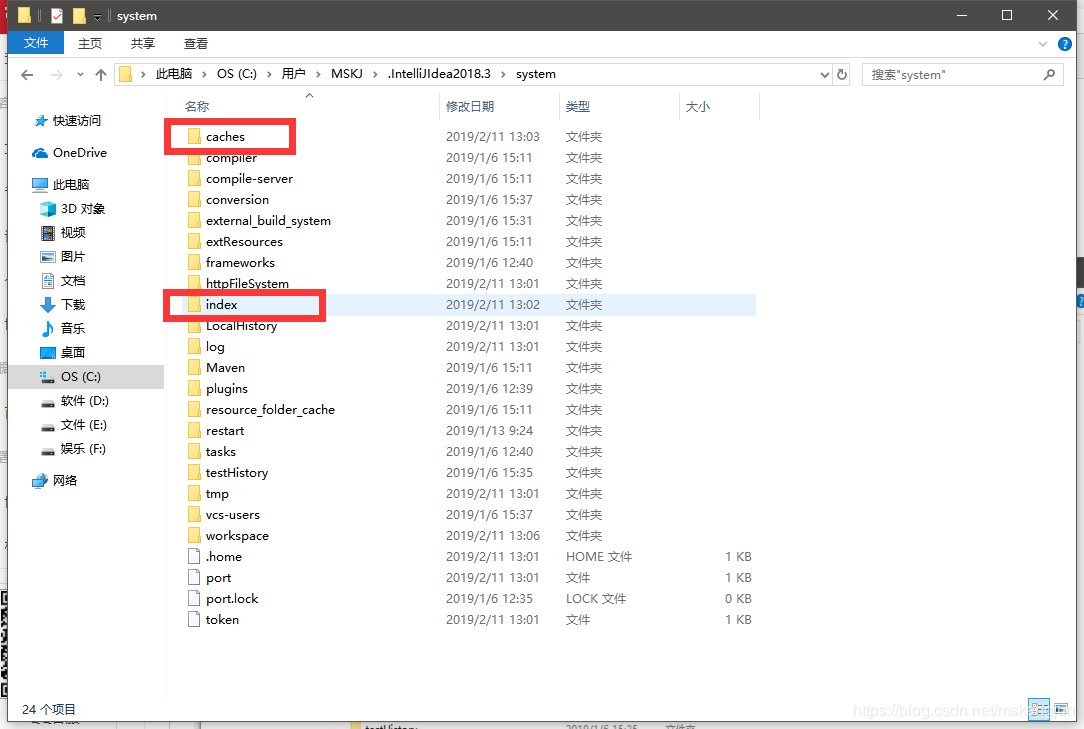Viewport: 1084px width, 729px height.
Task: Select 快速访问 in the navigation pane
Action: tap(76, 120)
